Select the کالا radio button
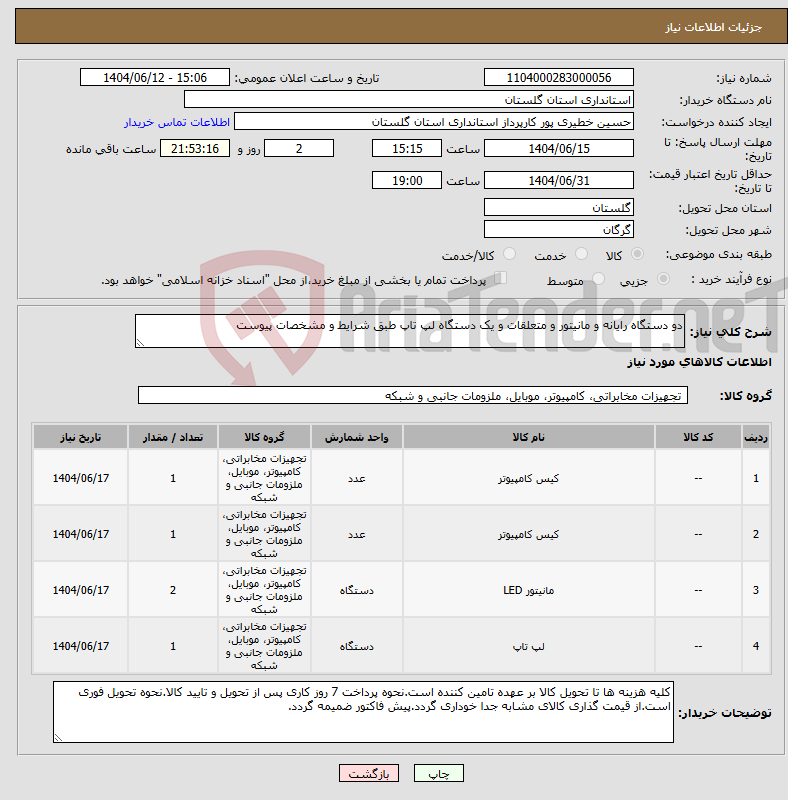This screenshot has height=800, width=788. click(x=637, y=254)
